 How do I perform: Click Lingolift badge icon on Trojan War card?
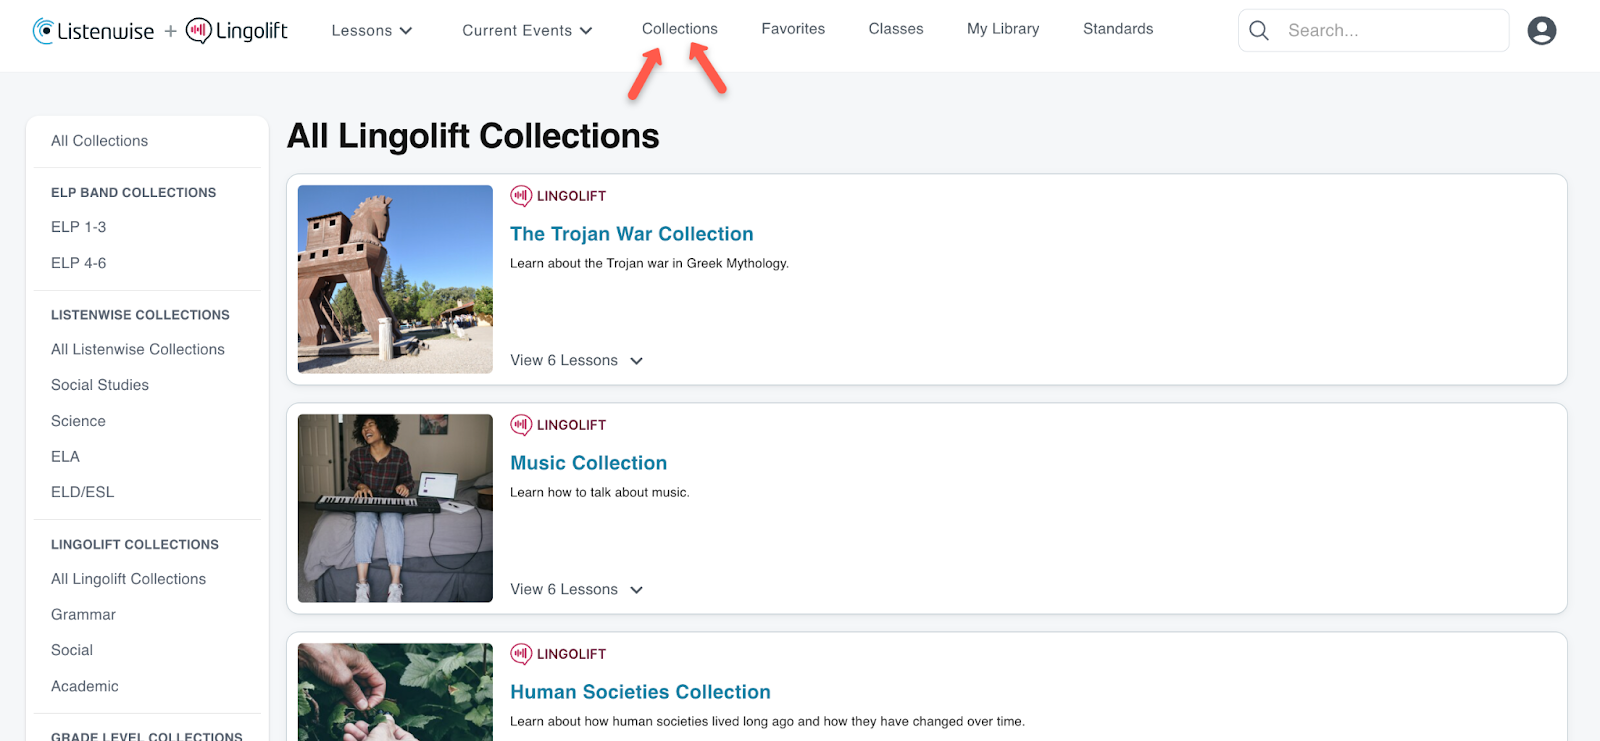[521, 196]
